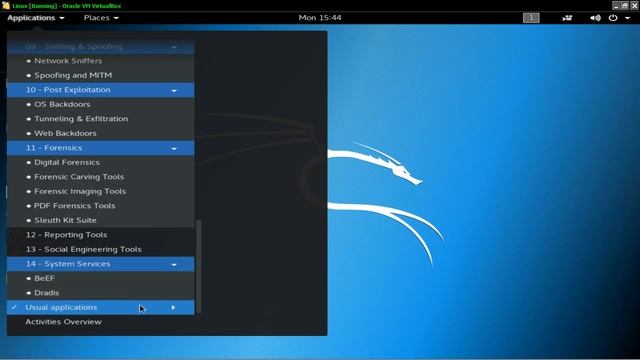Toggle Usual applications checkmark item
640x360 pixels.
click(x=100, y=307)
